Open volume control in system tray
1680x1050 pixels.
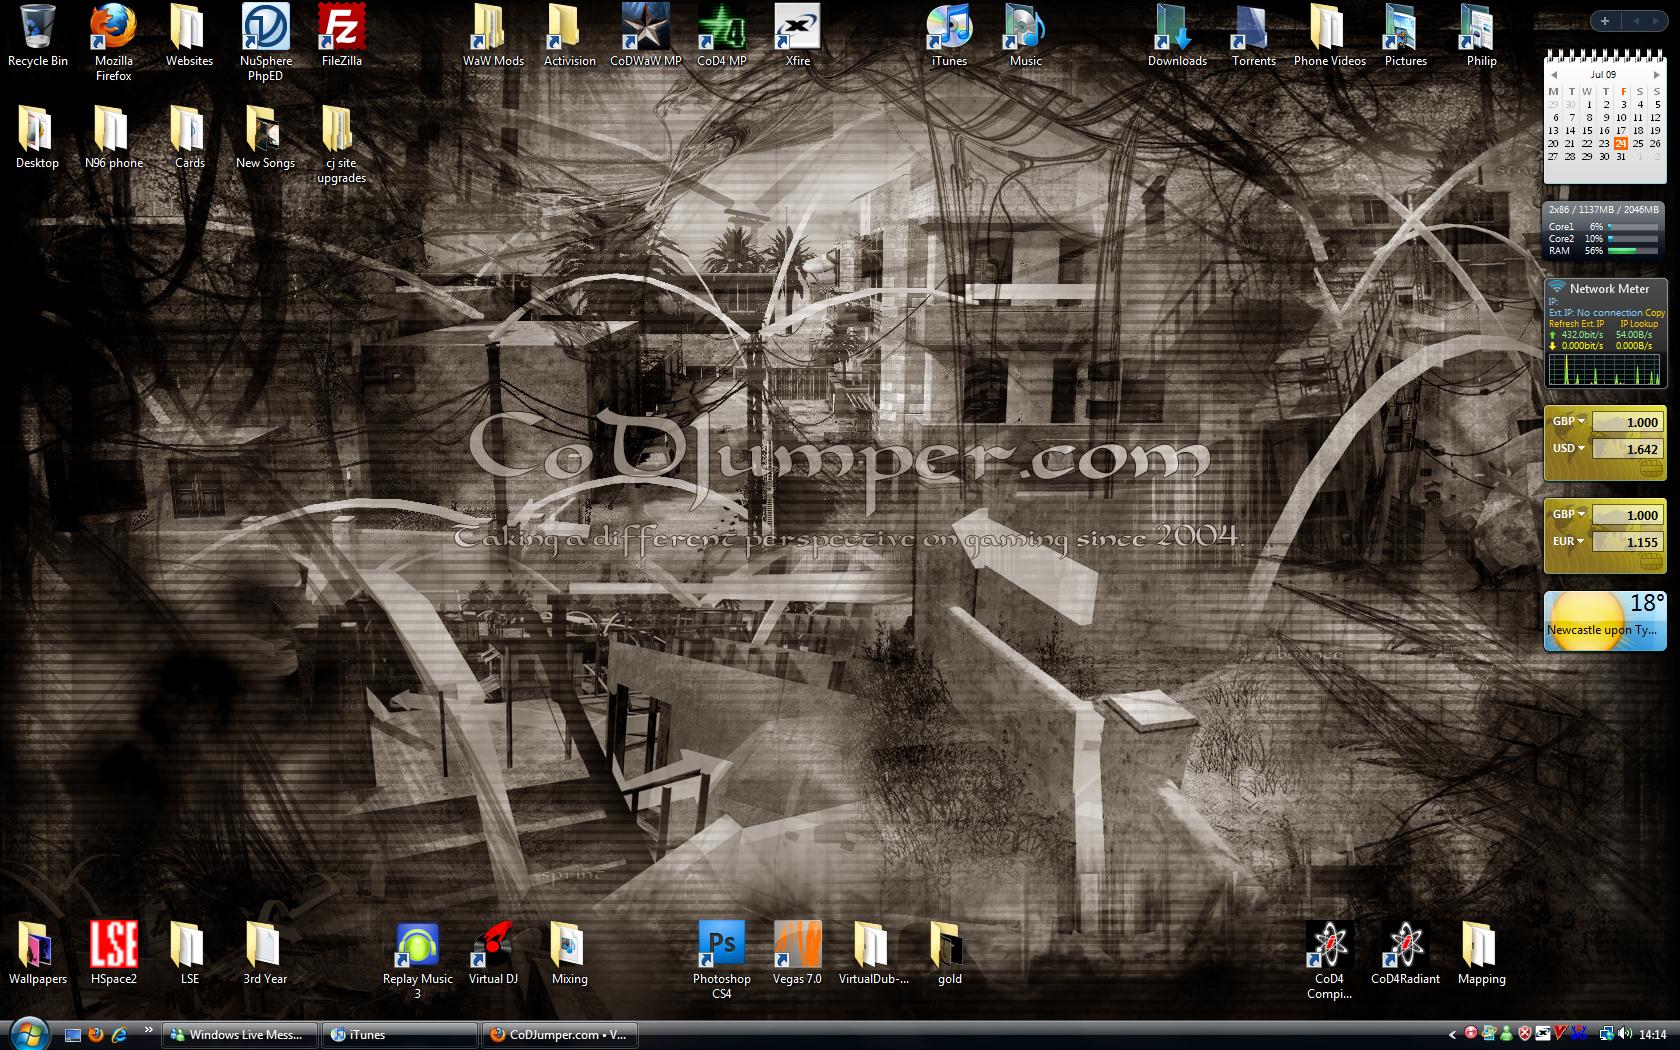tap(1626, 1034)
